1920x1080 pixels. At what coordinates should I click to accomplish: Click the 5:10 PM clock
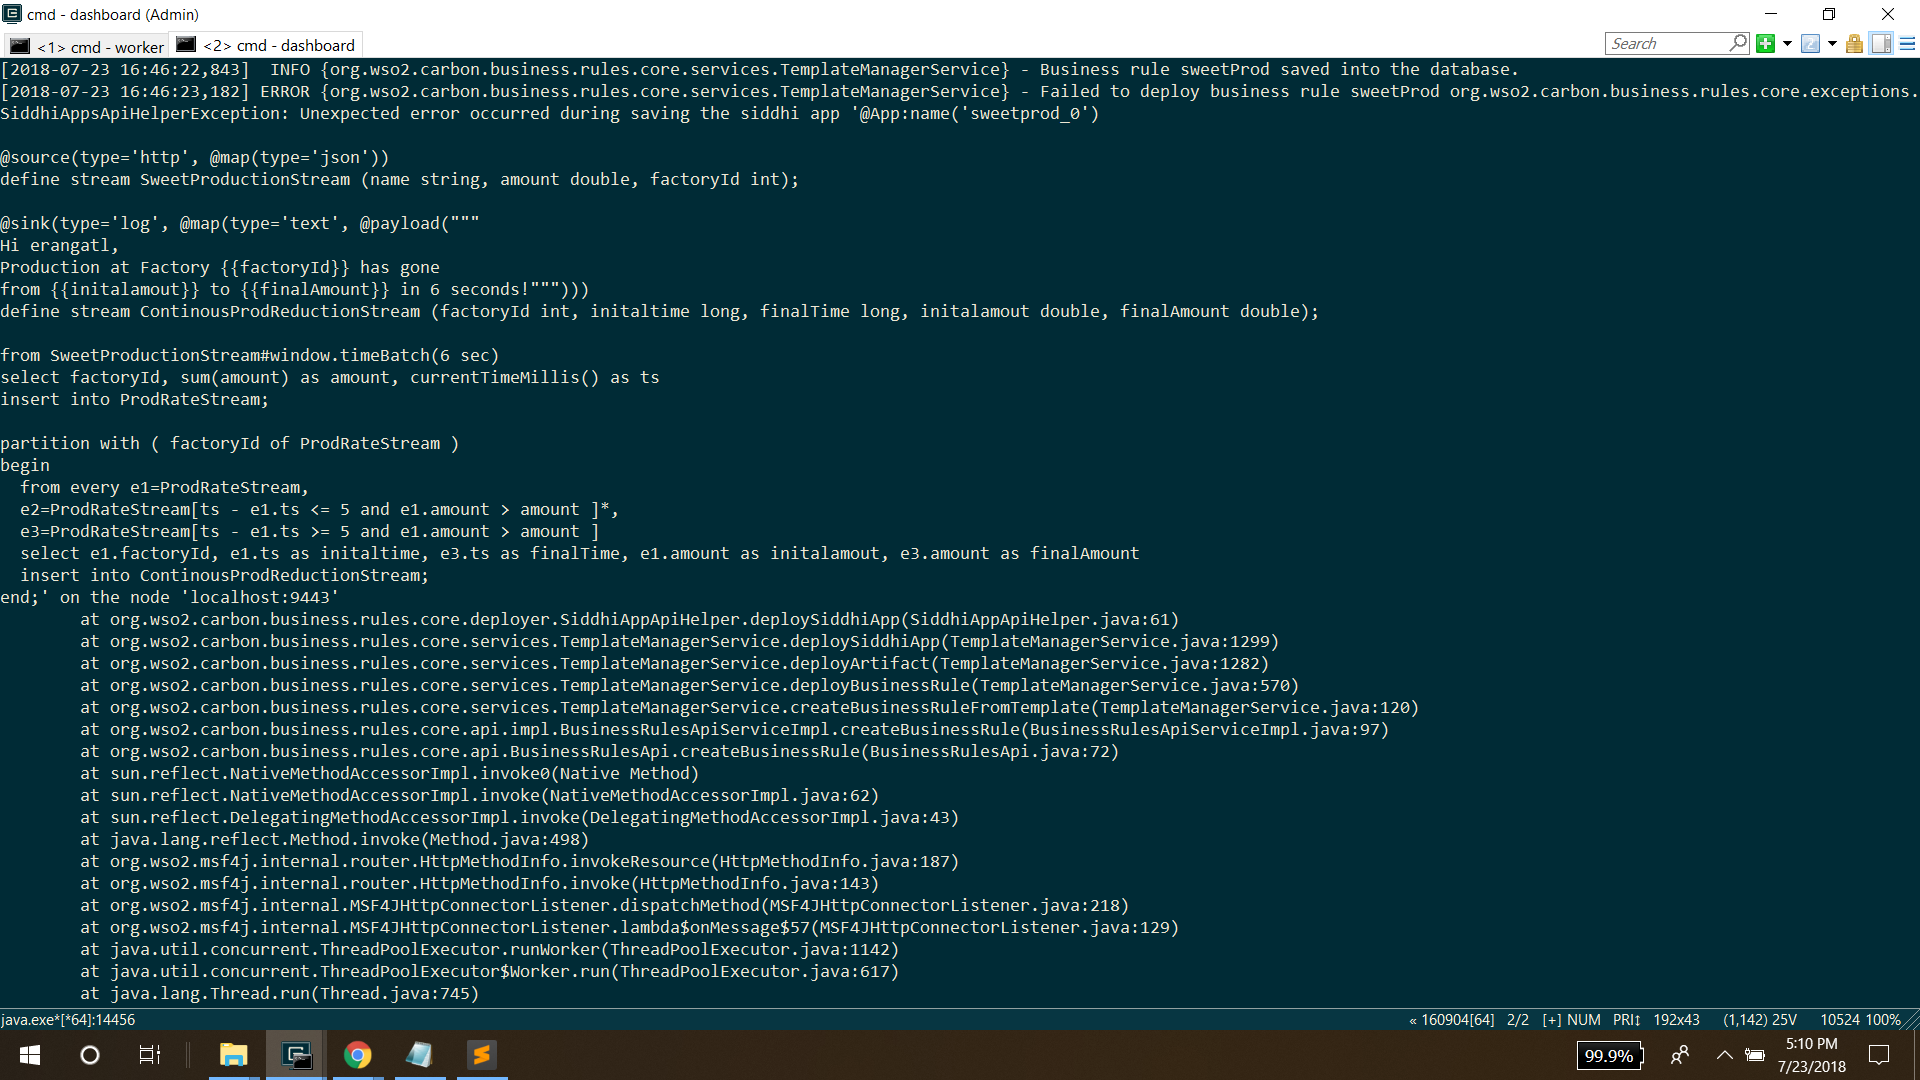click(x=1811, y=1044)
